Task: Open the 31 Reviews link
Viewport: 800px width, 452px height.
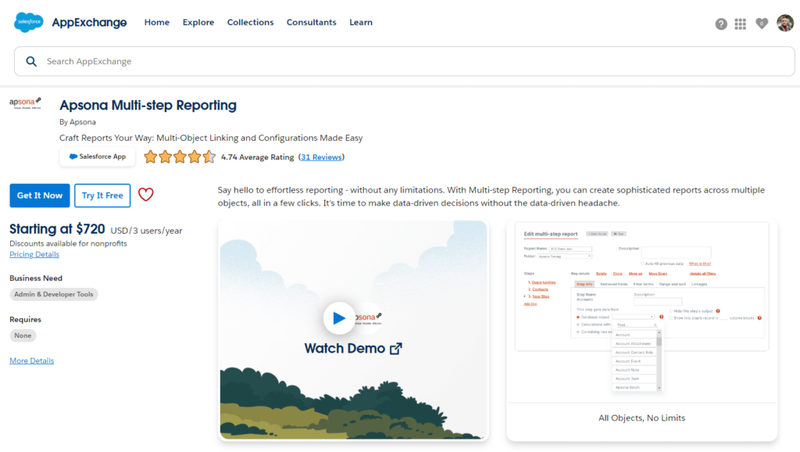Action: 321,157
